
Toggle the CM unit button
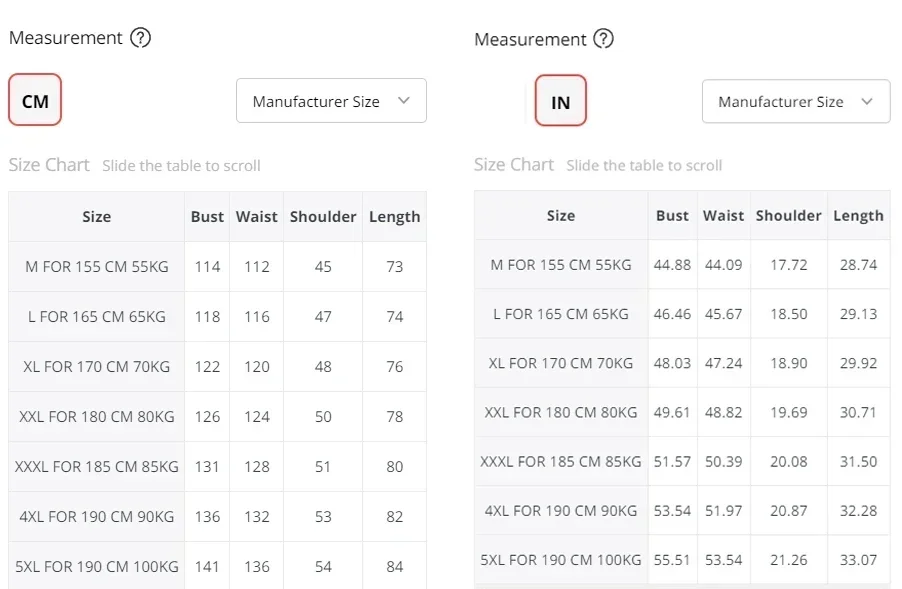pyautogui.click(x=35, y=100)
